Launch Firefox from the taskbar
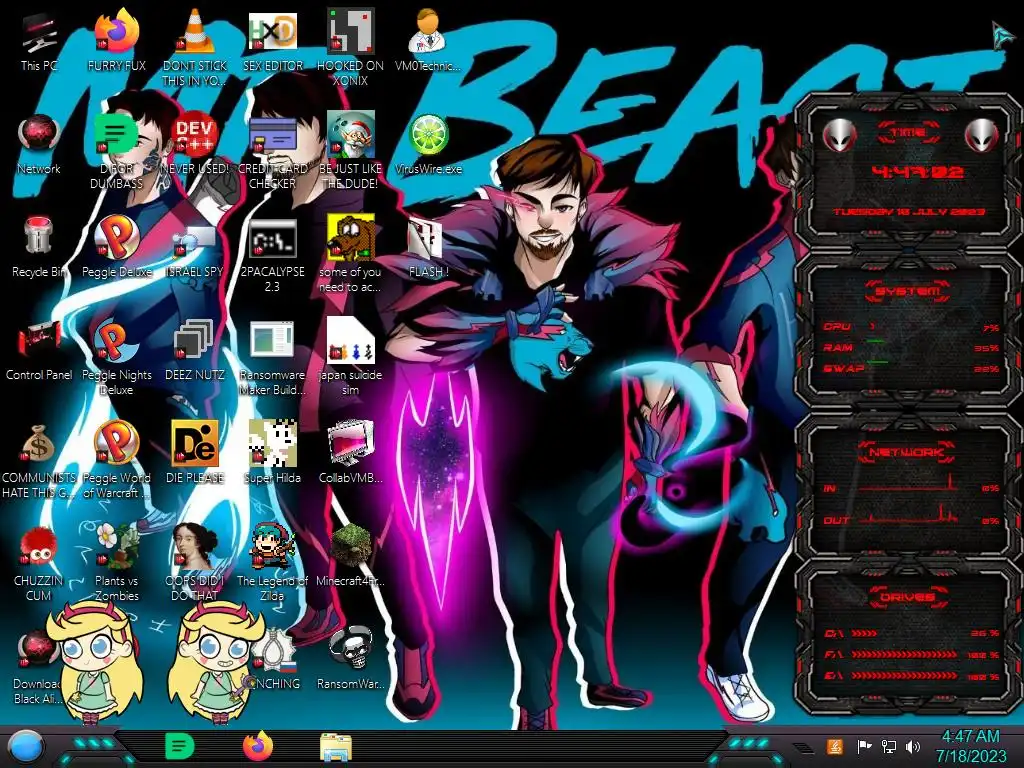The image size is (1024, 768). tap(258, 746)
